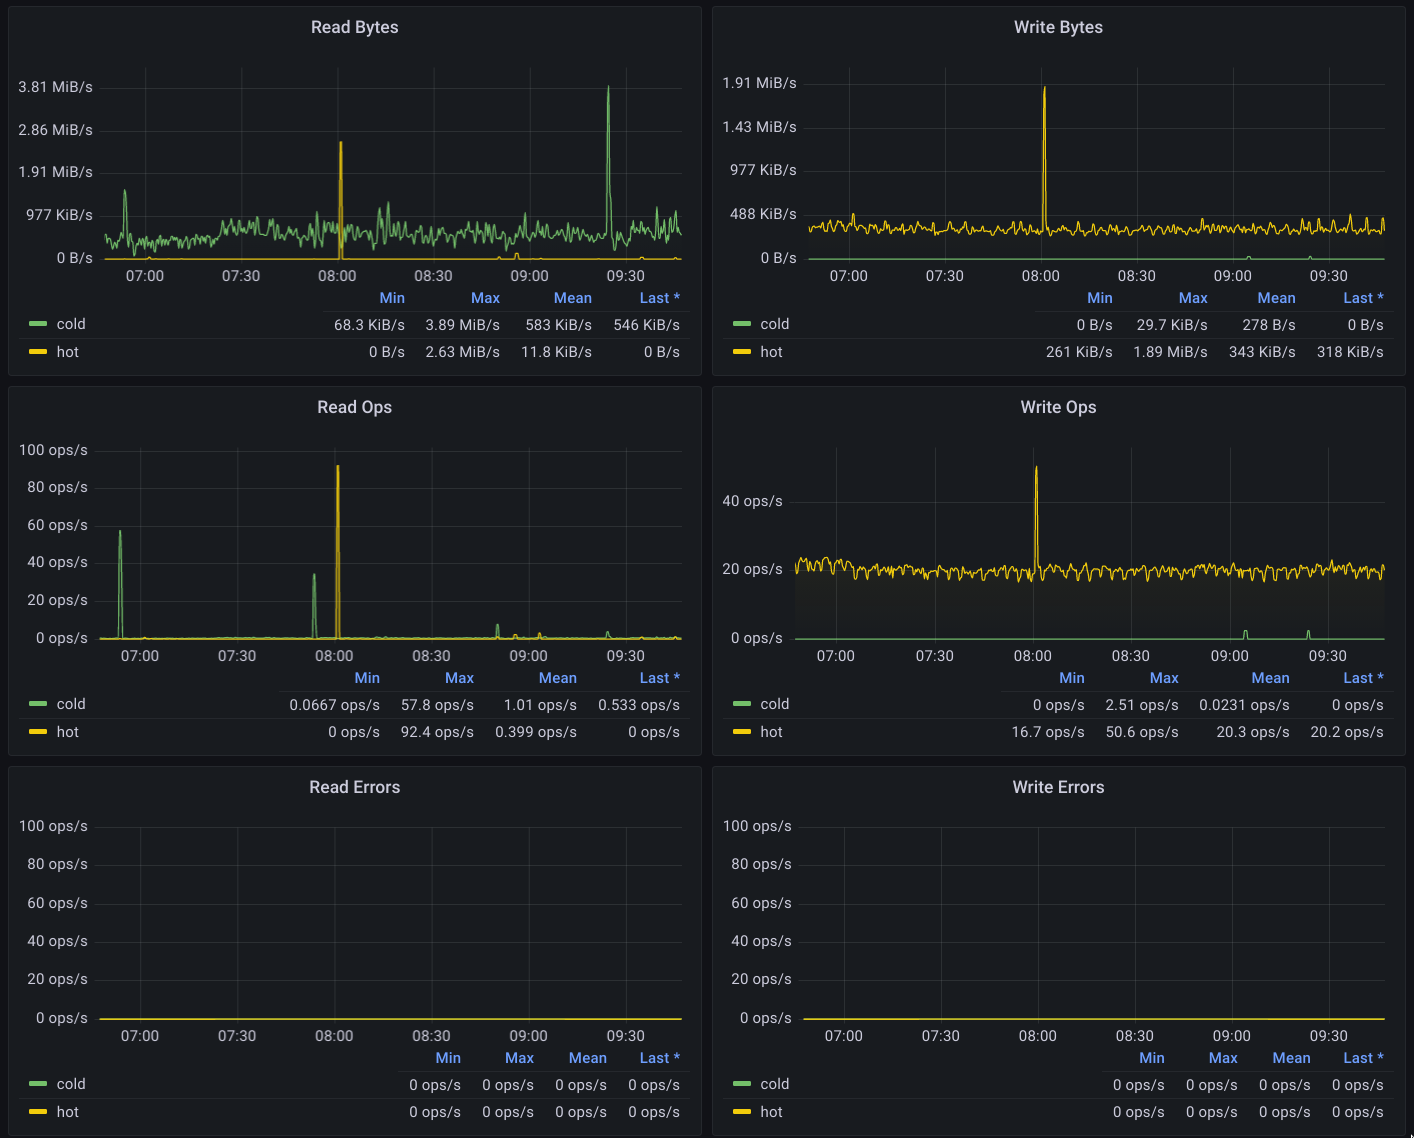The width and height of the screenshot is (1414, 1138).
Task: Sort Read Ops legend by Min
Action: (367, 678)
